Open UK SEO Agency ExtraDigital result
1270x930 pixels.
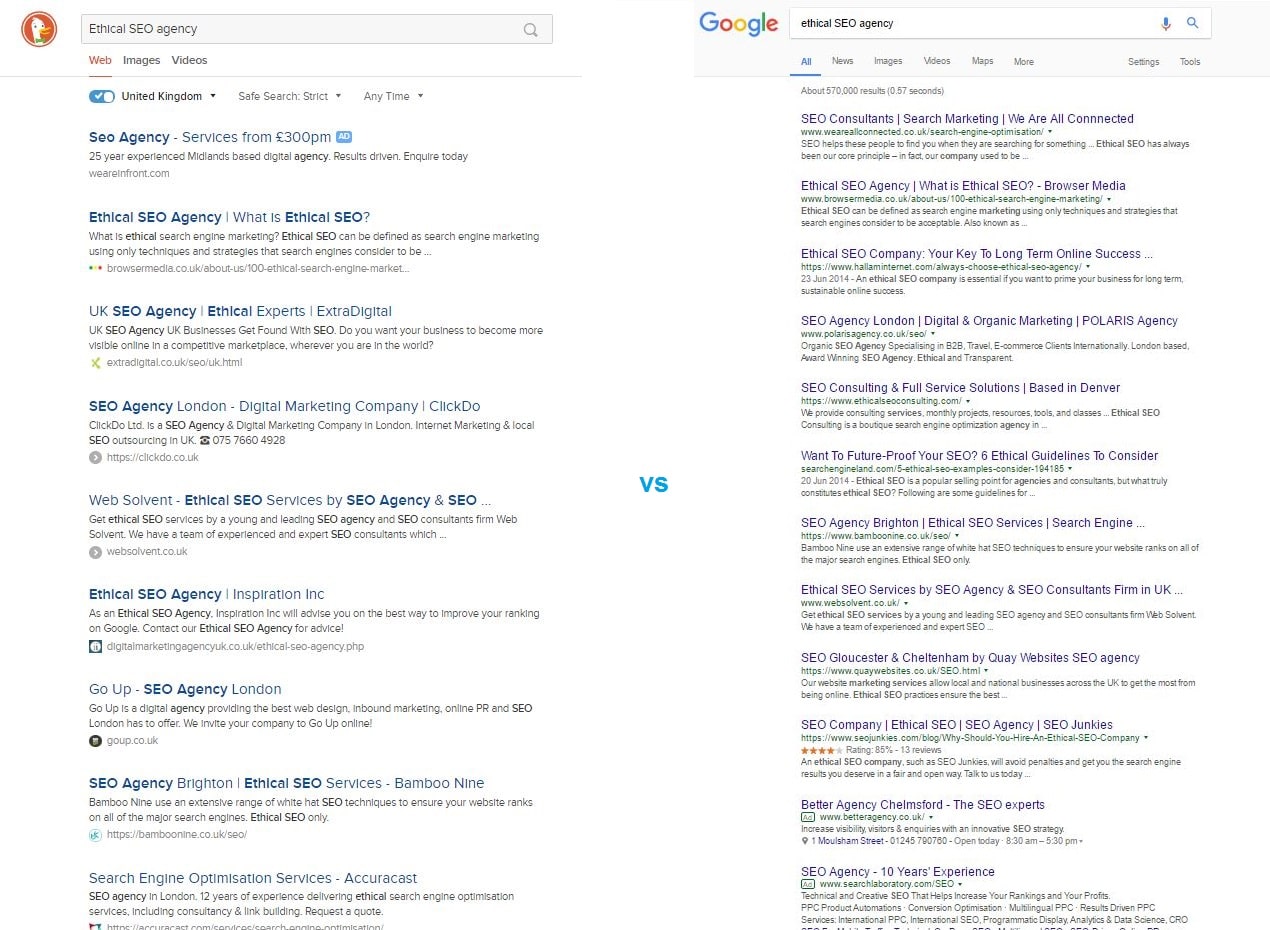pos(240,311)
